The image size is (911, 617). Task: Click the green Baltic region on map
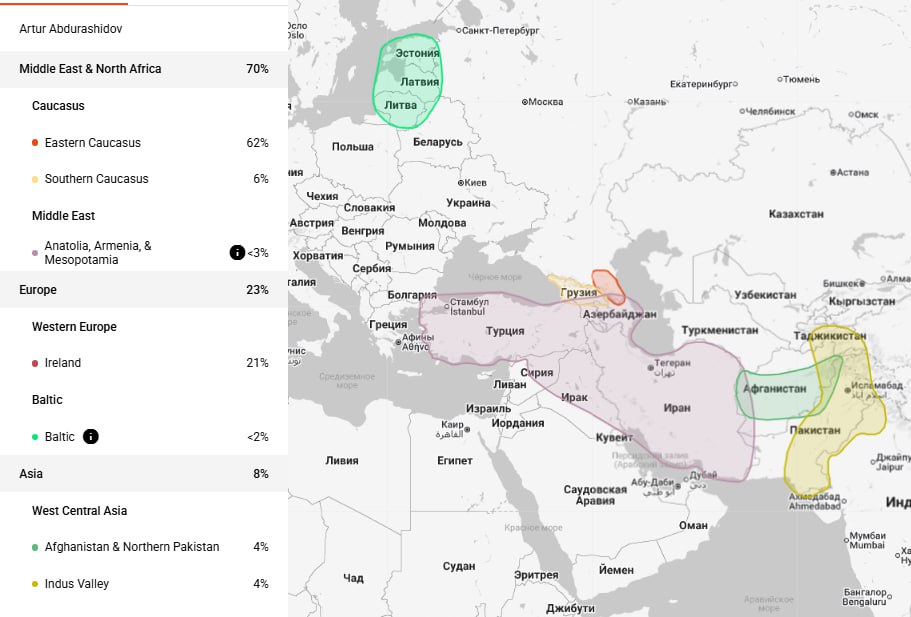[x=407, y=80]
